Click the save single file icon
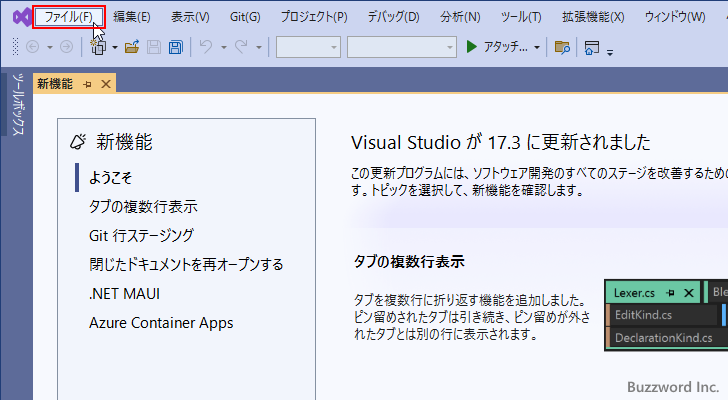This screenshot has width=728, height=400. [x=154, y=47]
